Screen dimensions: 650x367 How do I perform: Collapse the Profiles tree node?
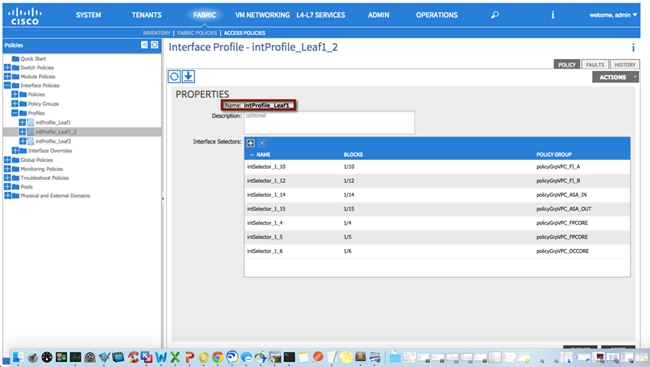(x=15, y=113)
